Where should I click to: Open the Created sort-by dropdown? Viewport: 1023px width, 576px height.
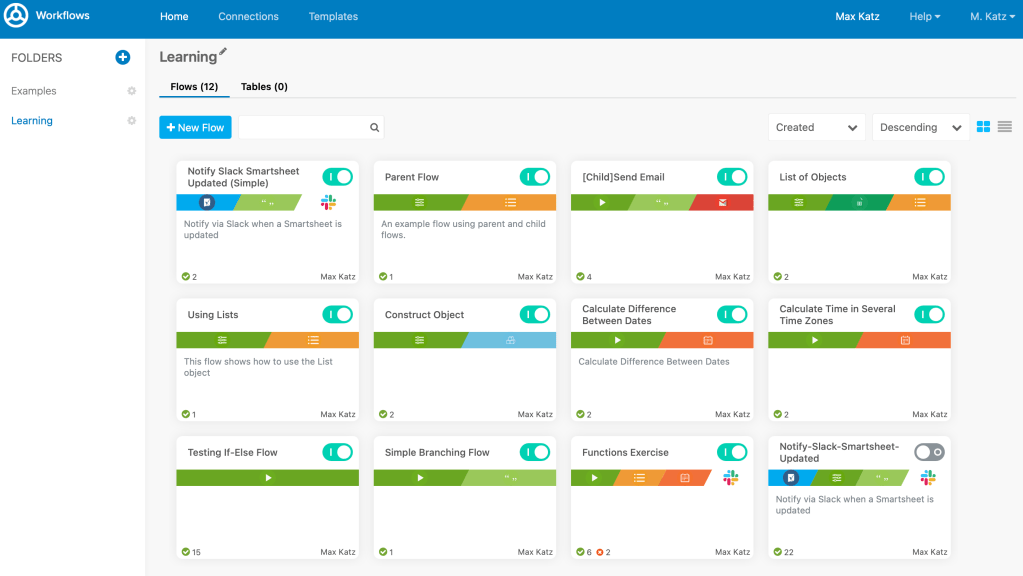click(x=817, y=128)
